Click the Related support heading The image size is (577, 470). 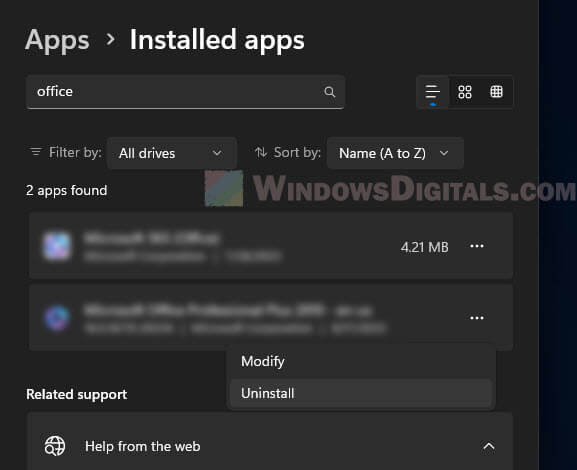(x=77, y=395)
